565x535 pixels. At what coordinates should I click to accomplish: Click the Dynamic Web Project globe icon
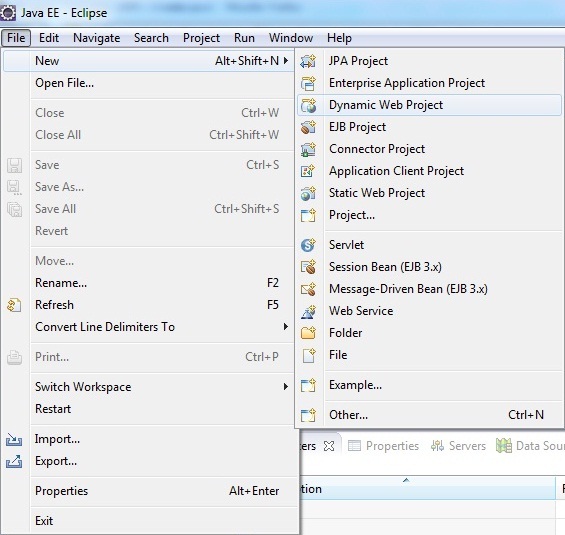[308, 105]
